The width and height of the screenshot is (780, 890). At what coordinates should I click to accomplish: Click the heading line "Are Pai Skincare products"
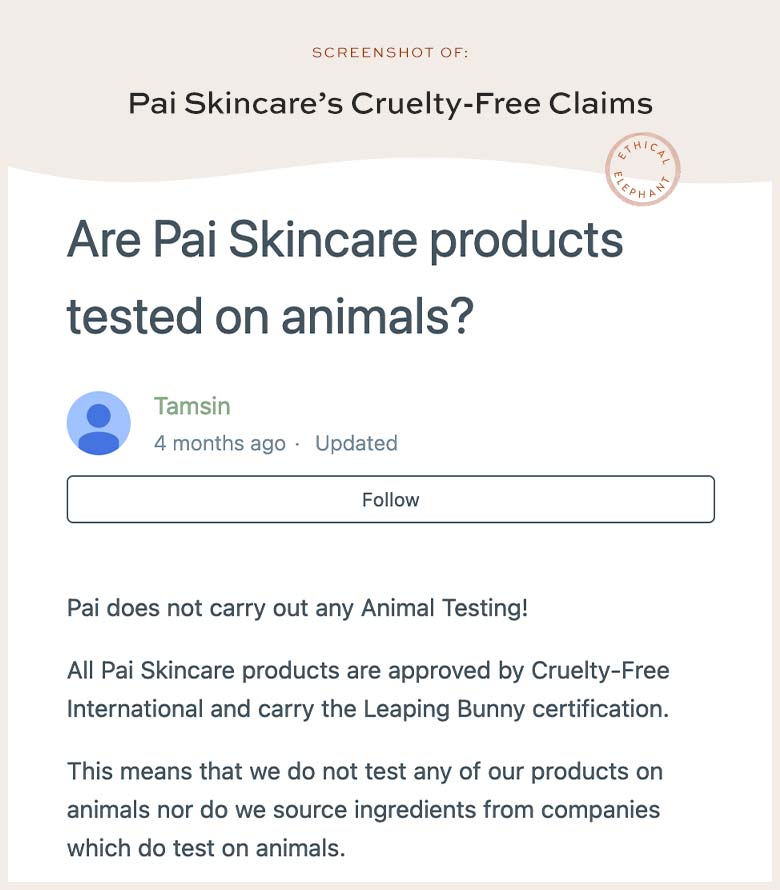click(x=345, y=240)
